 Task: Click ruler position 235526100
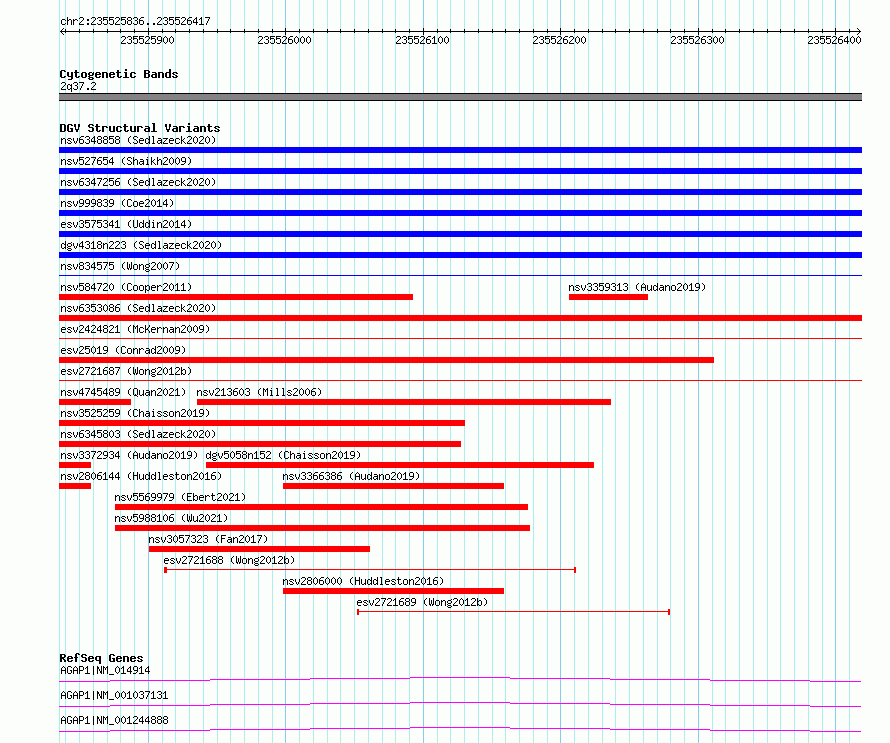(x=422, y=40)
